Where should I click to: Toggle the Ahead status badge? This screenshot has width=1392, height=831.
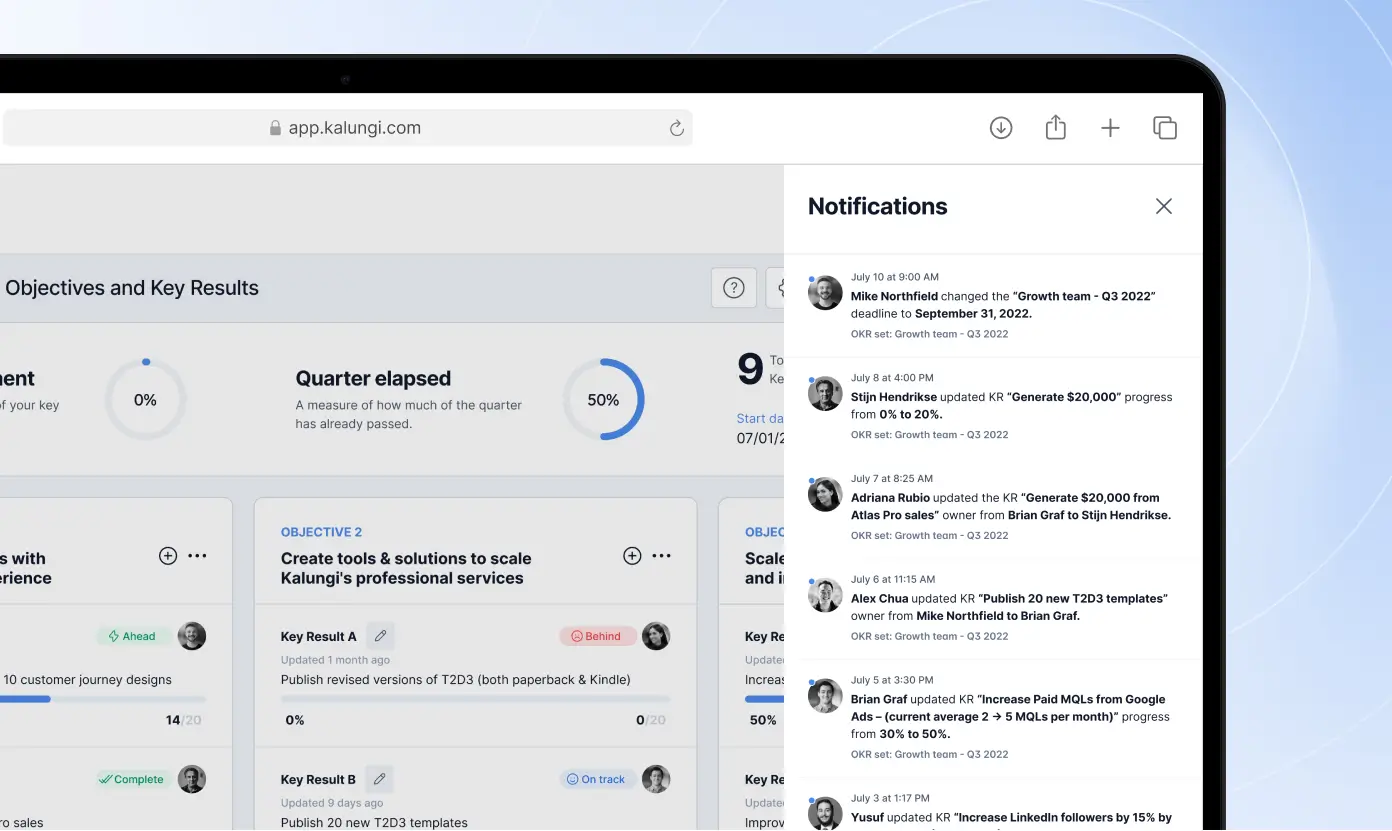131,635
